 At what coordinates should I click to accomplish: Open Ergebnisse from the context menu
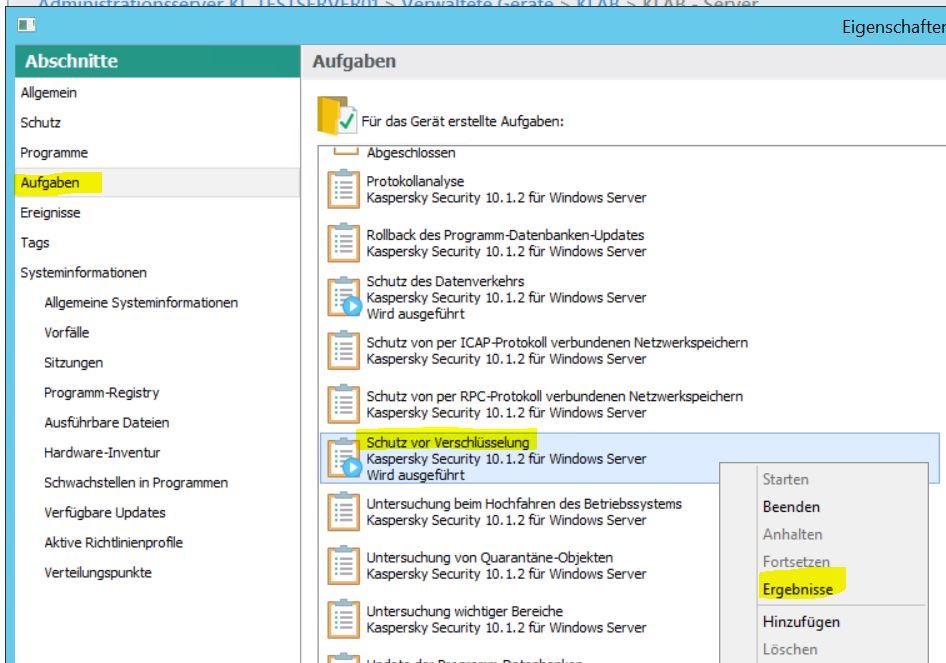pos(797,590)
